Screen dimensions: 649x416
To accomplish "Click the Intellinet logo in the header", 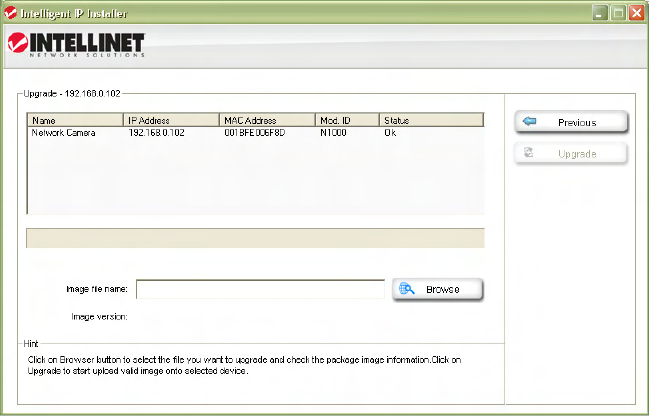I will coord(76,44).
